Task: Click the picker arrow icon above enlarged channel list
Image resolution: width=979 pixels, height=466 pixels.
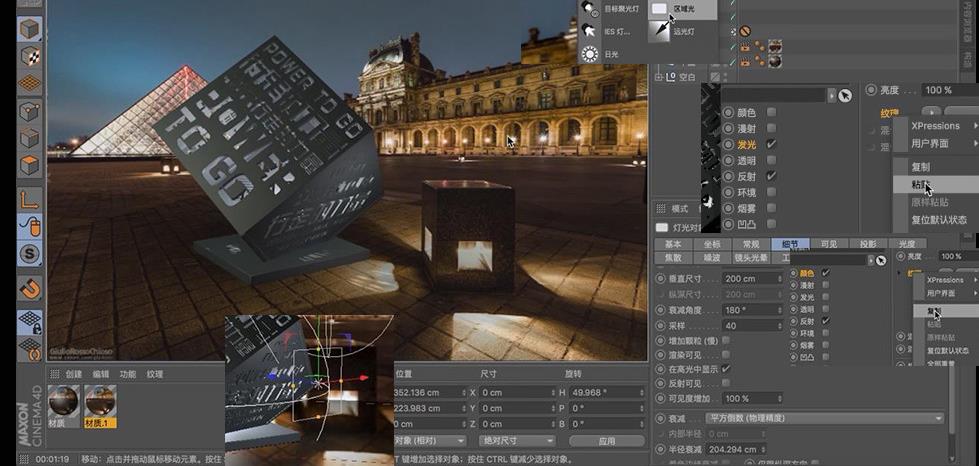Action: [x=844, y=96]
